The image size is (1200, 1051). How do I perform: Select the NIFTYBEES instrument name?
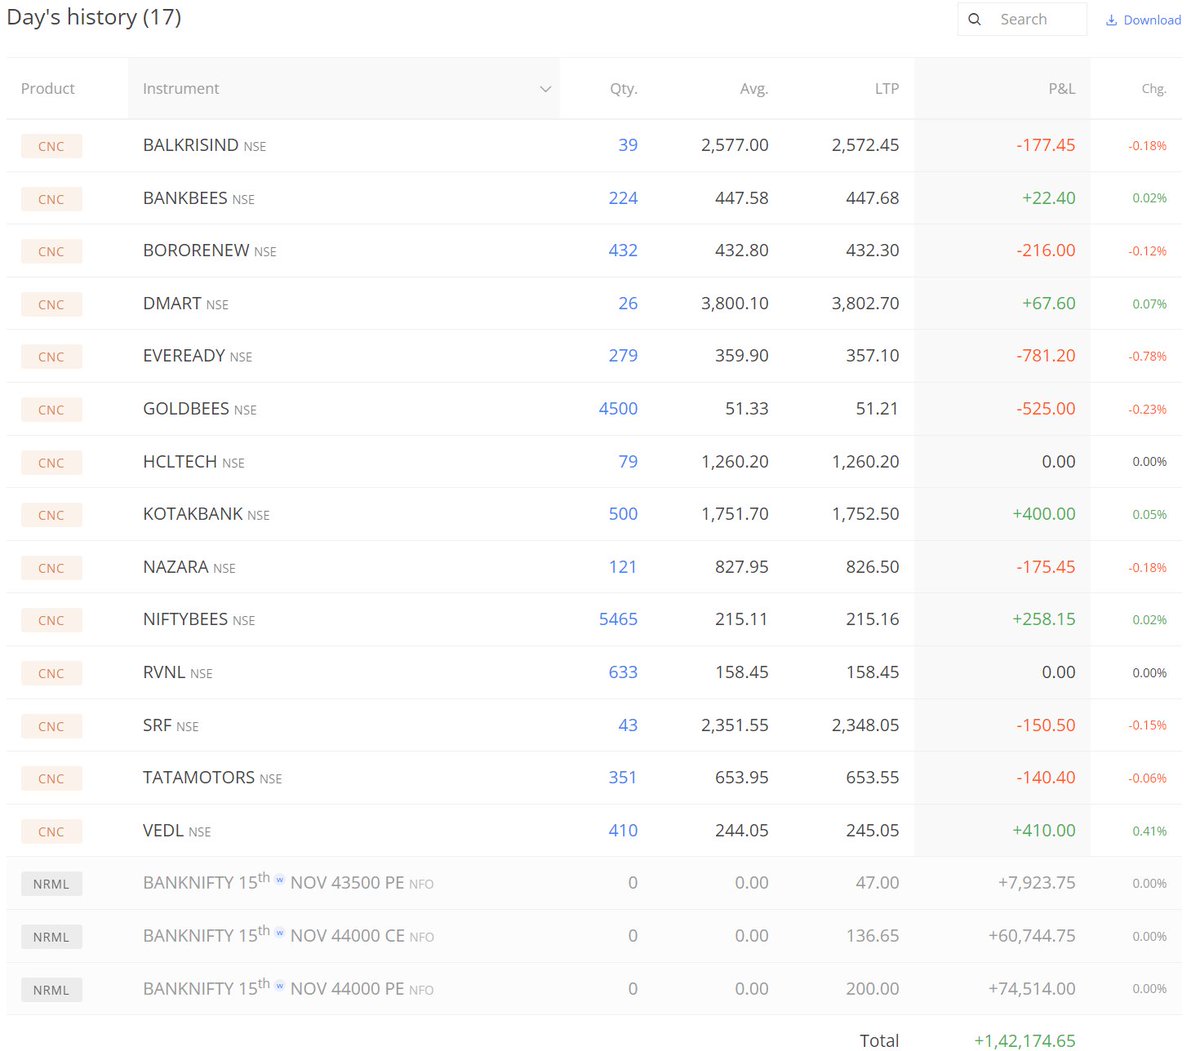185,620
